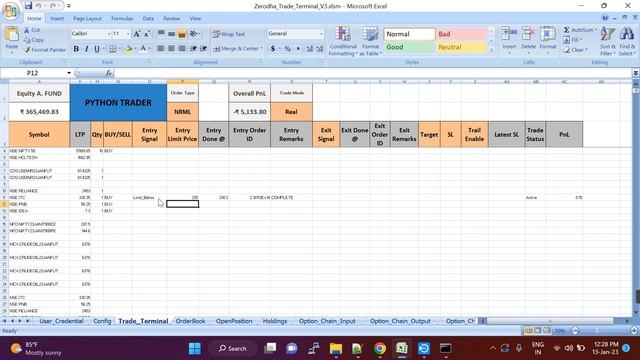Viewport: 640px width, 360px height.
Task: Toggle Middle Align vertical alignment
Action: click(171, 34)
